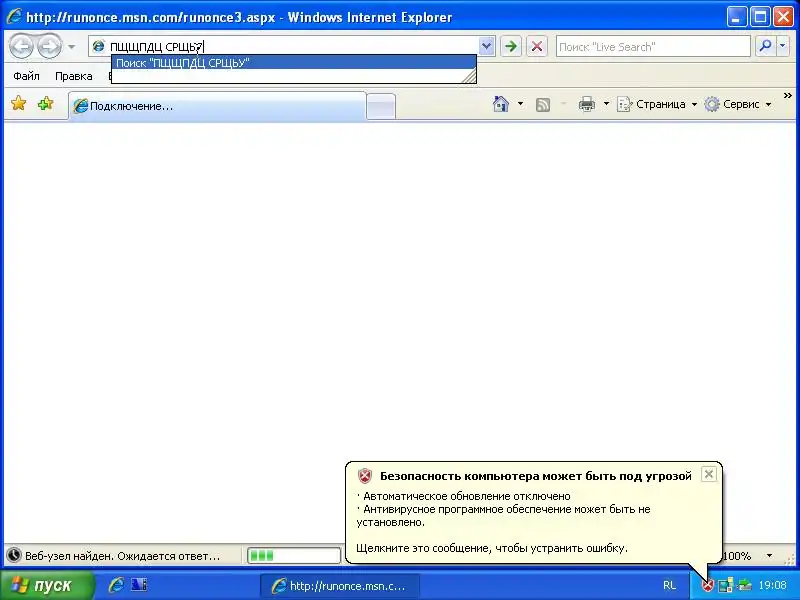Image resolution: width=800 pixels, height=600 pixels.
Task: Open Favorites Center star icon
Action: point(19,104)
